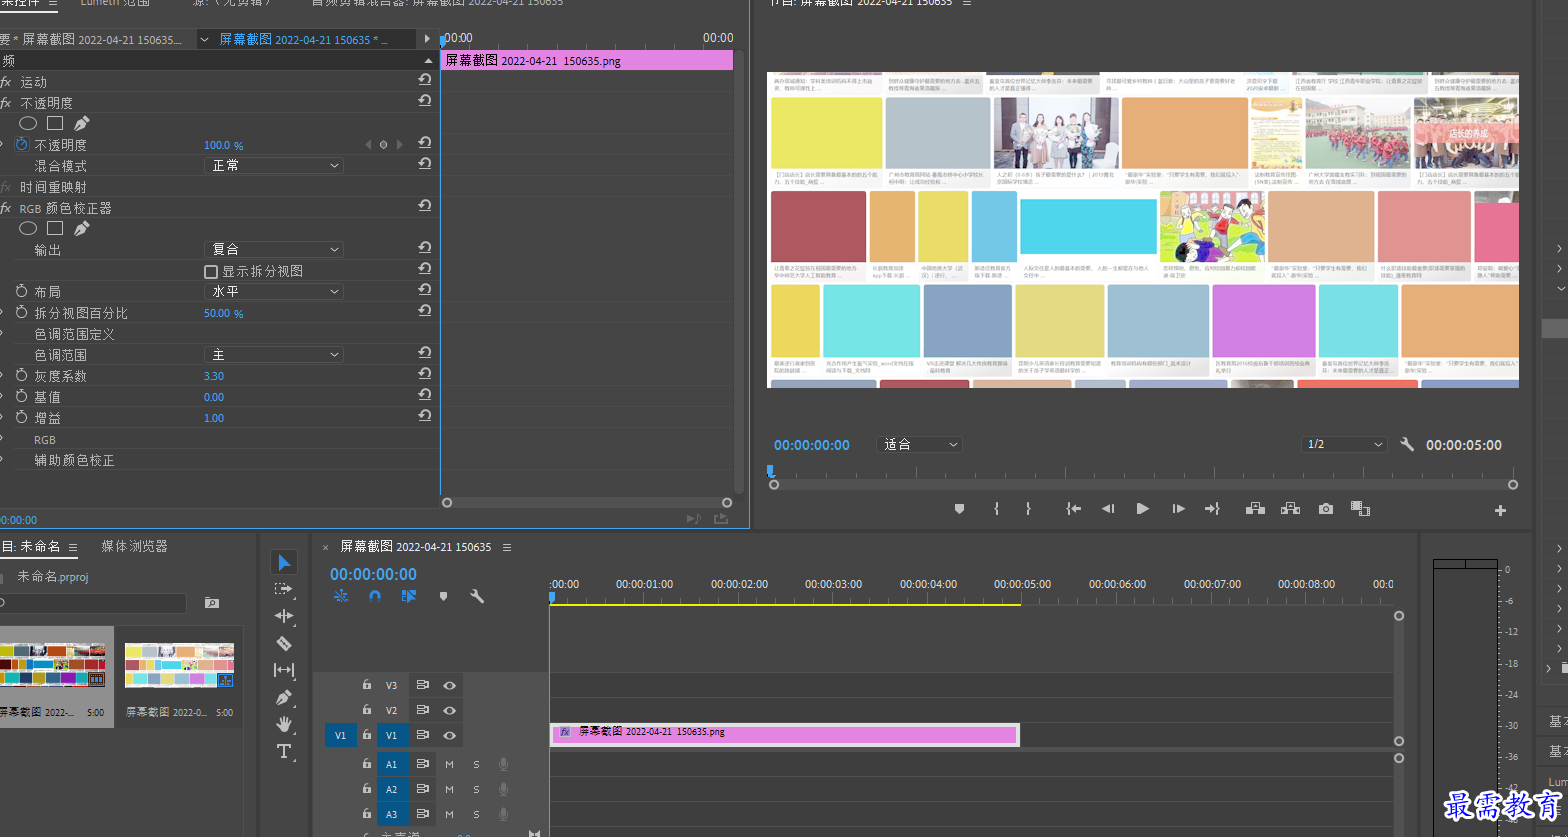Select the Hand tool

tap(284, 723)
